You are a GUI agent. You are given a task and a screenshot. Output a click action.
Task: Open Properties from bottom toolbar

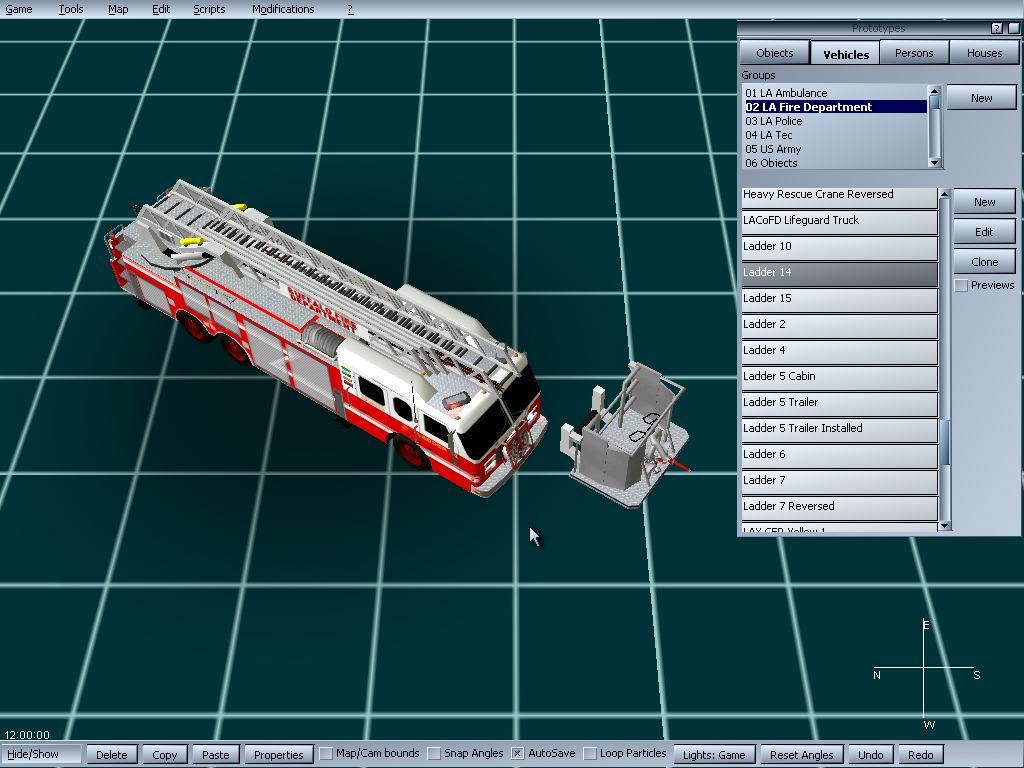[x=278, y=754]
